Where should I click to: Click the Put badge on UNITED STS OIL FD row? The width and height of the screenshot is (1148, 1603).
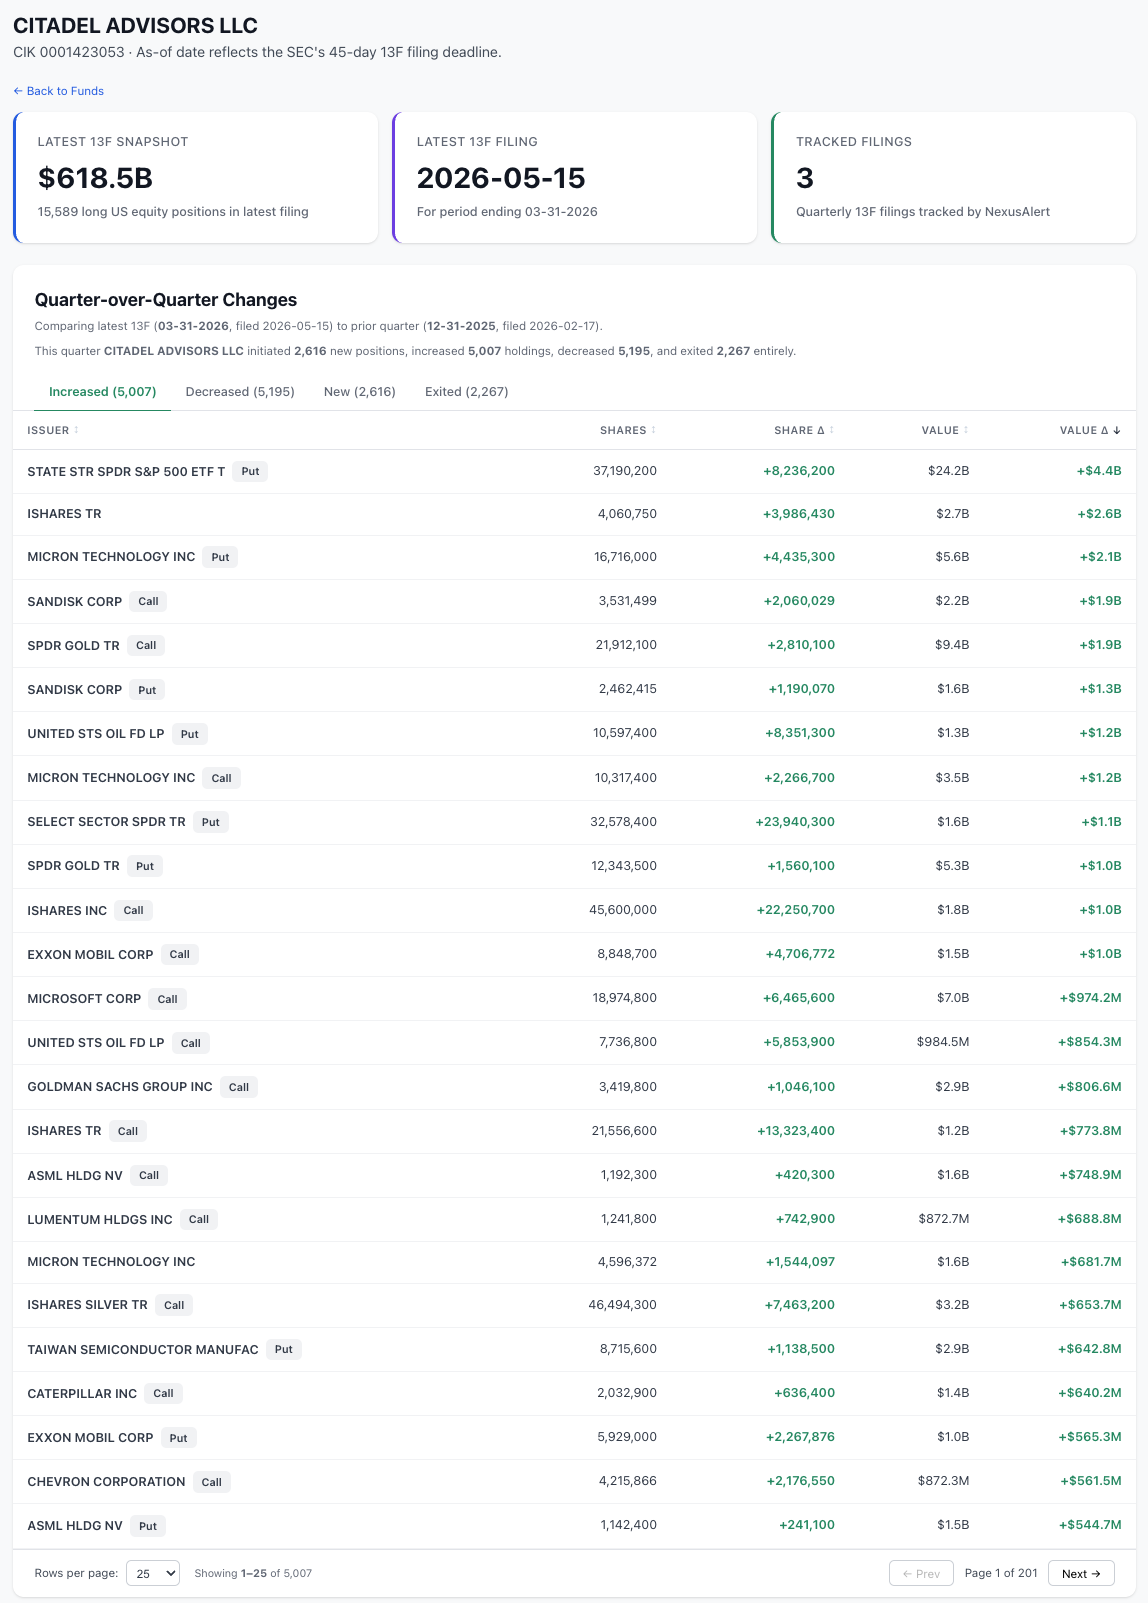[190, 733]
